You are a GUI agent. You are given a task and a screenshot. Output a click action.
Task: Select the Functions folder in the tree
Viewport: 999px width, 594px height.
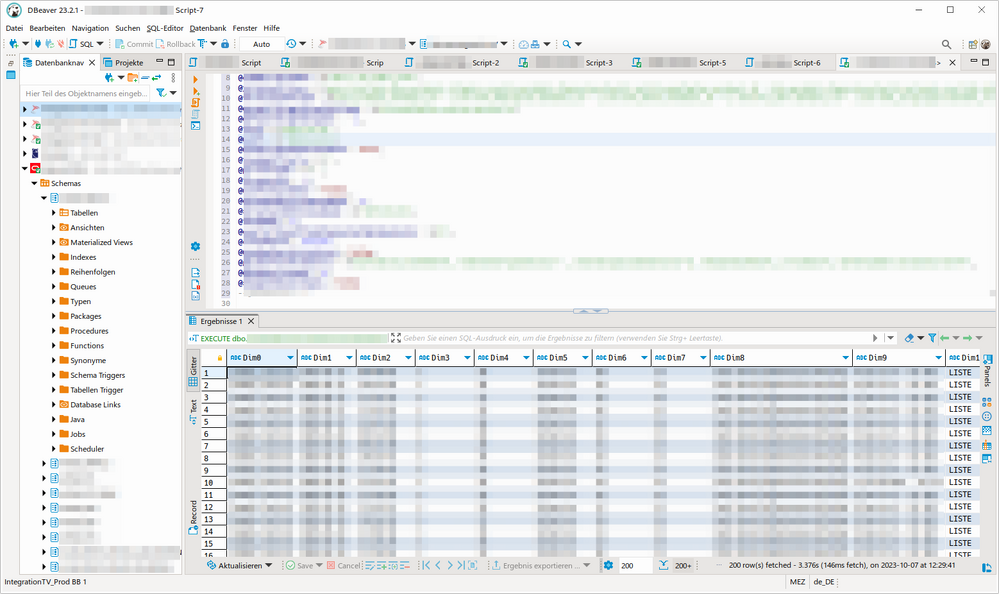coord(87,345)
